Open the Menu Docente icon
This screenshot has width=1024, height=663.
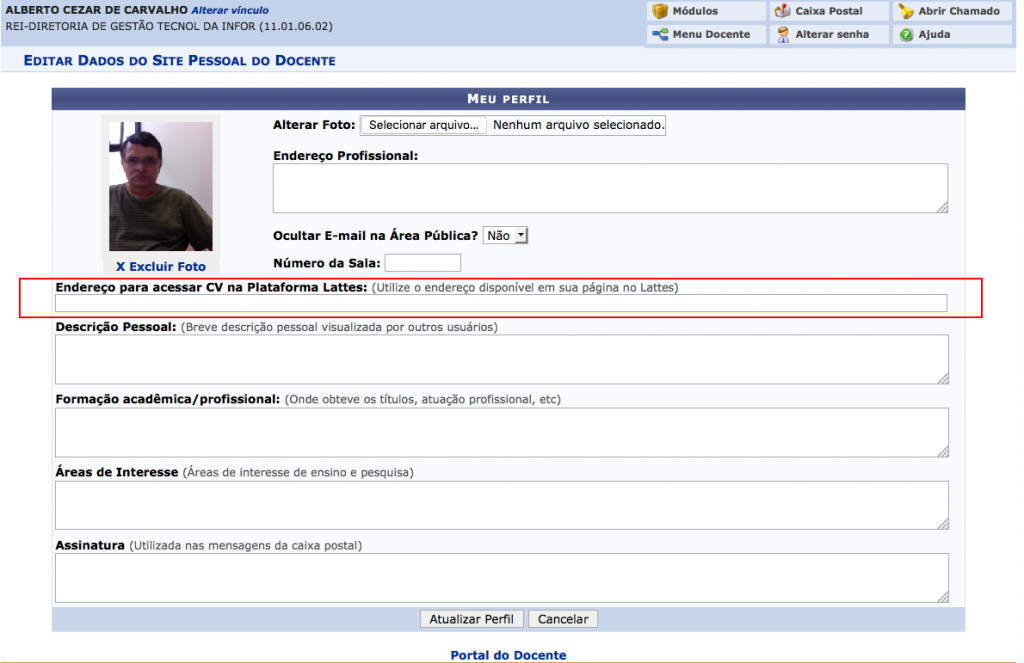click(x=660, y=35)
